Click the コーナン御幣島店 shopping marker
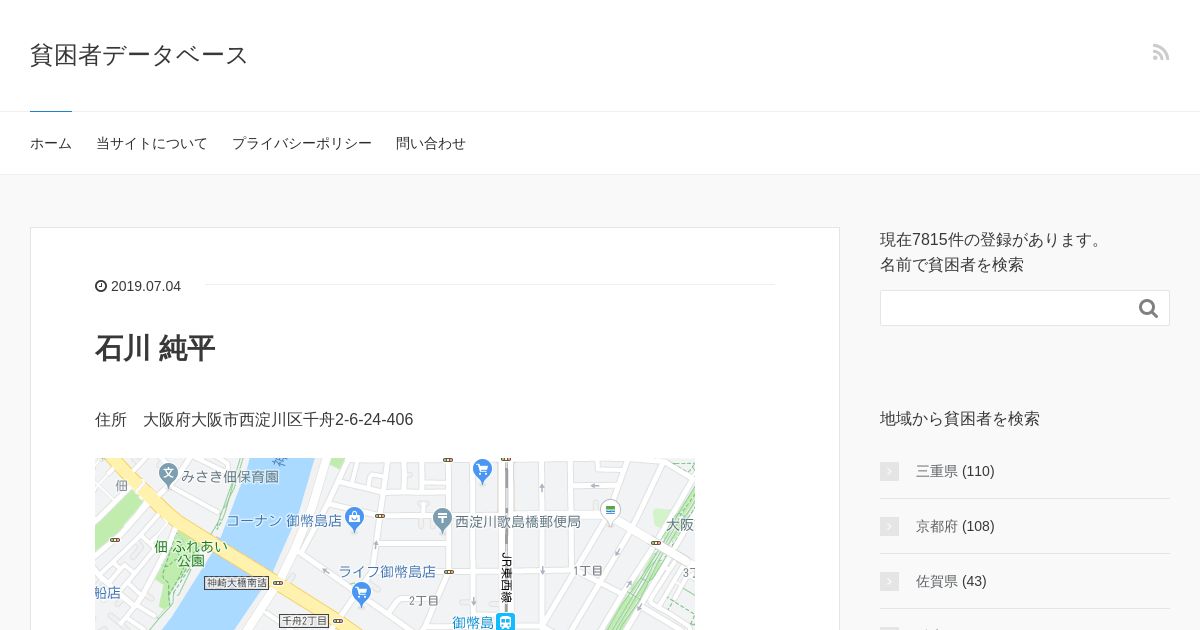The height and width of the screenshot is (630, 1200). coord(354,519)
